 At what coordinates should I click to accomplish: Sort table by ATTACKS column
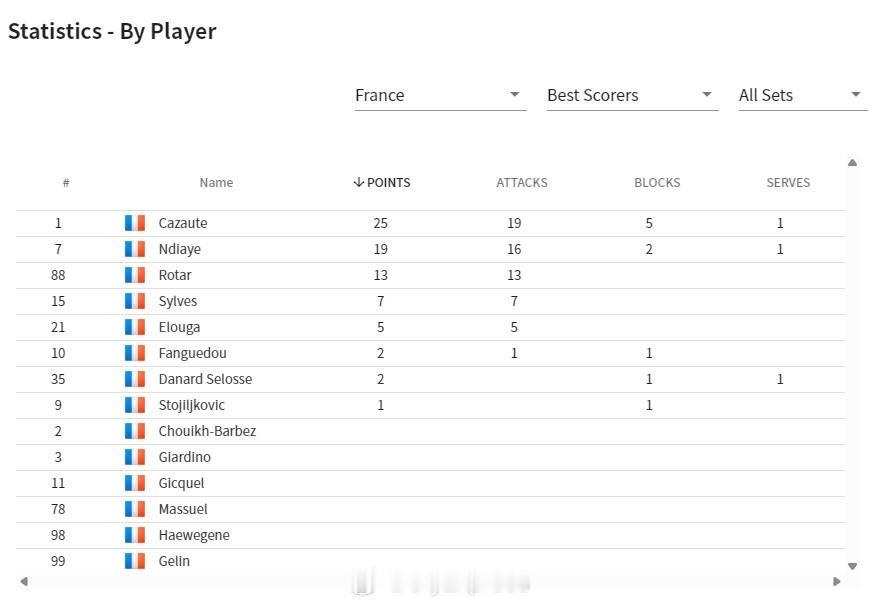[x=521, y=183]
